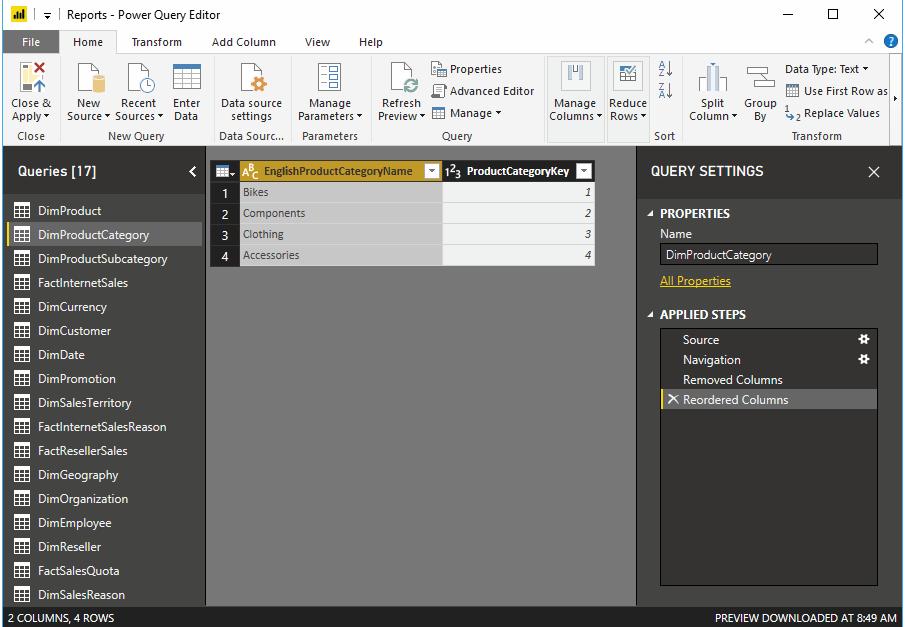
Task: Collapse the Queries pane
Action: point(192,172)
